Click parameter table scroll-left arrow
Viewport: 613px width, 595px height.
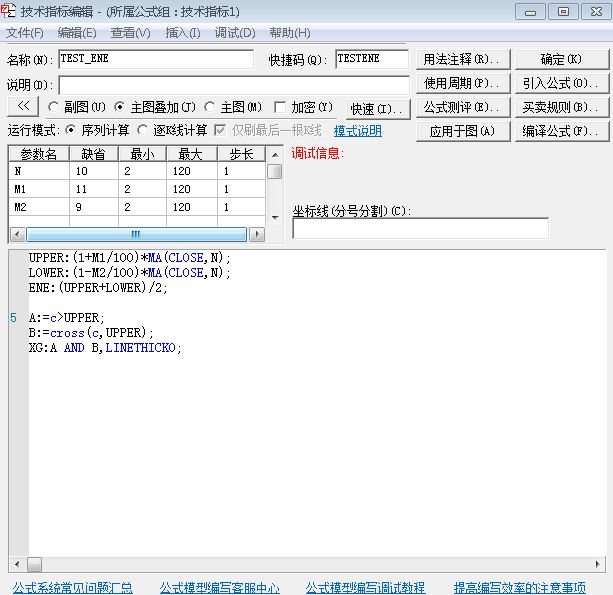click(17, 234)
